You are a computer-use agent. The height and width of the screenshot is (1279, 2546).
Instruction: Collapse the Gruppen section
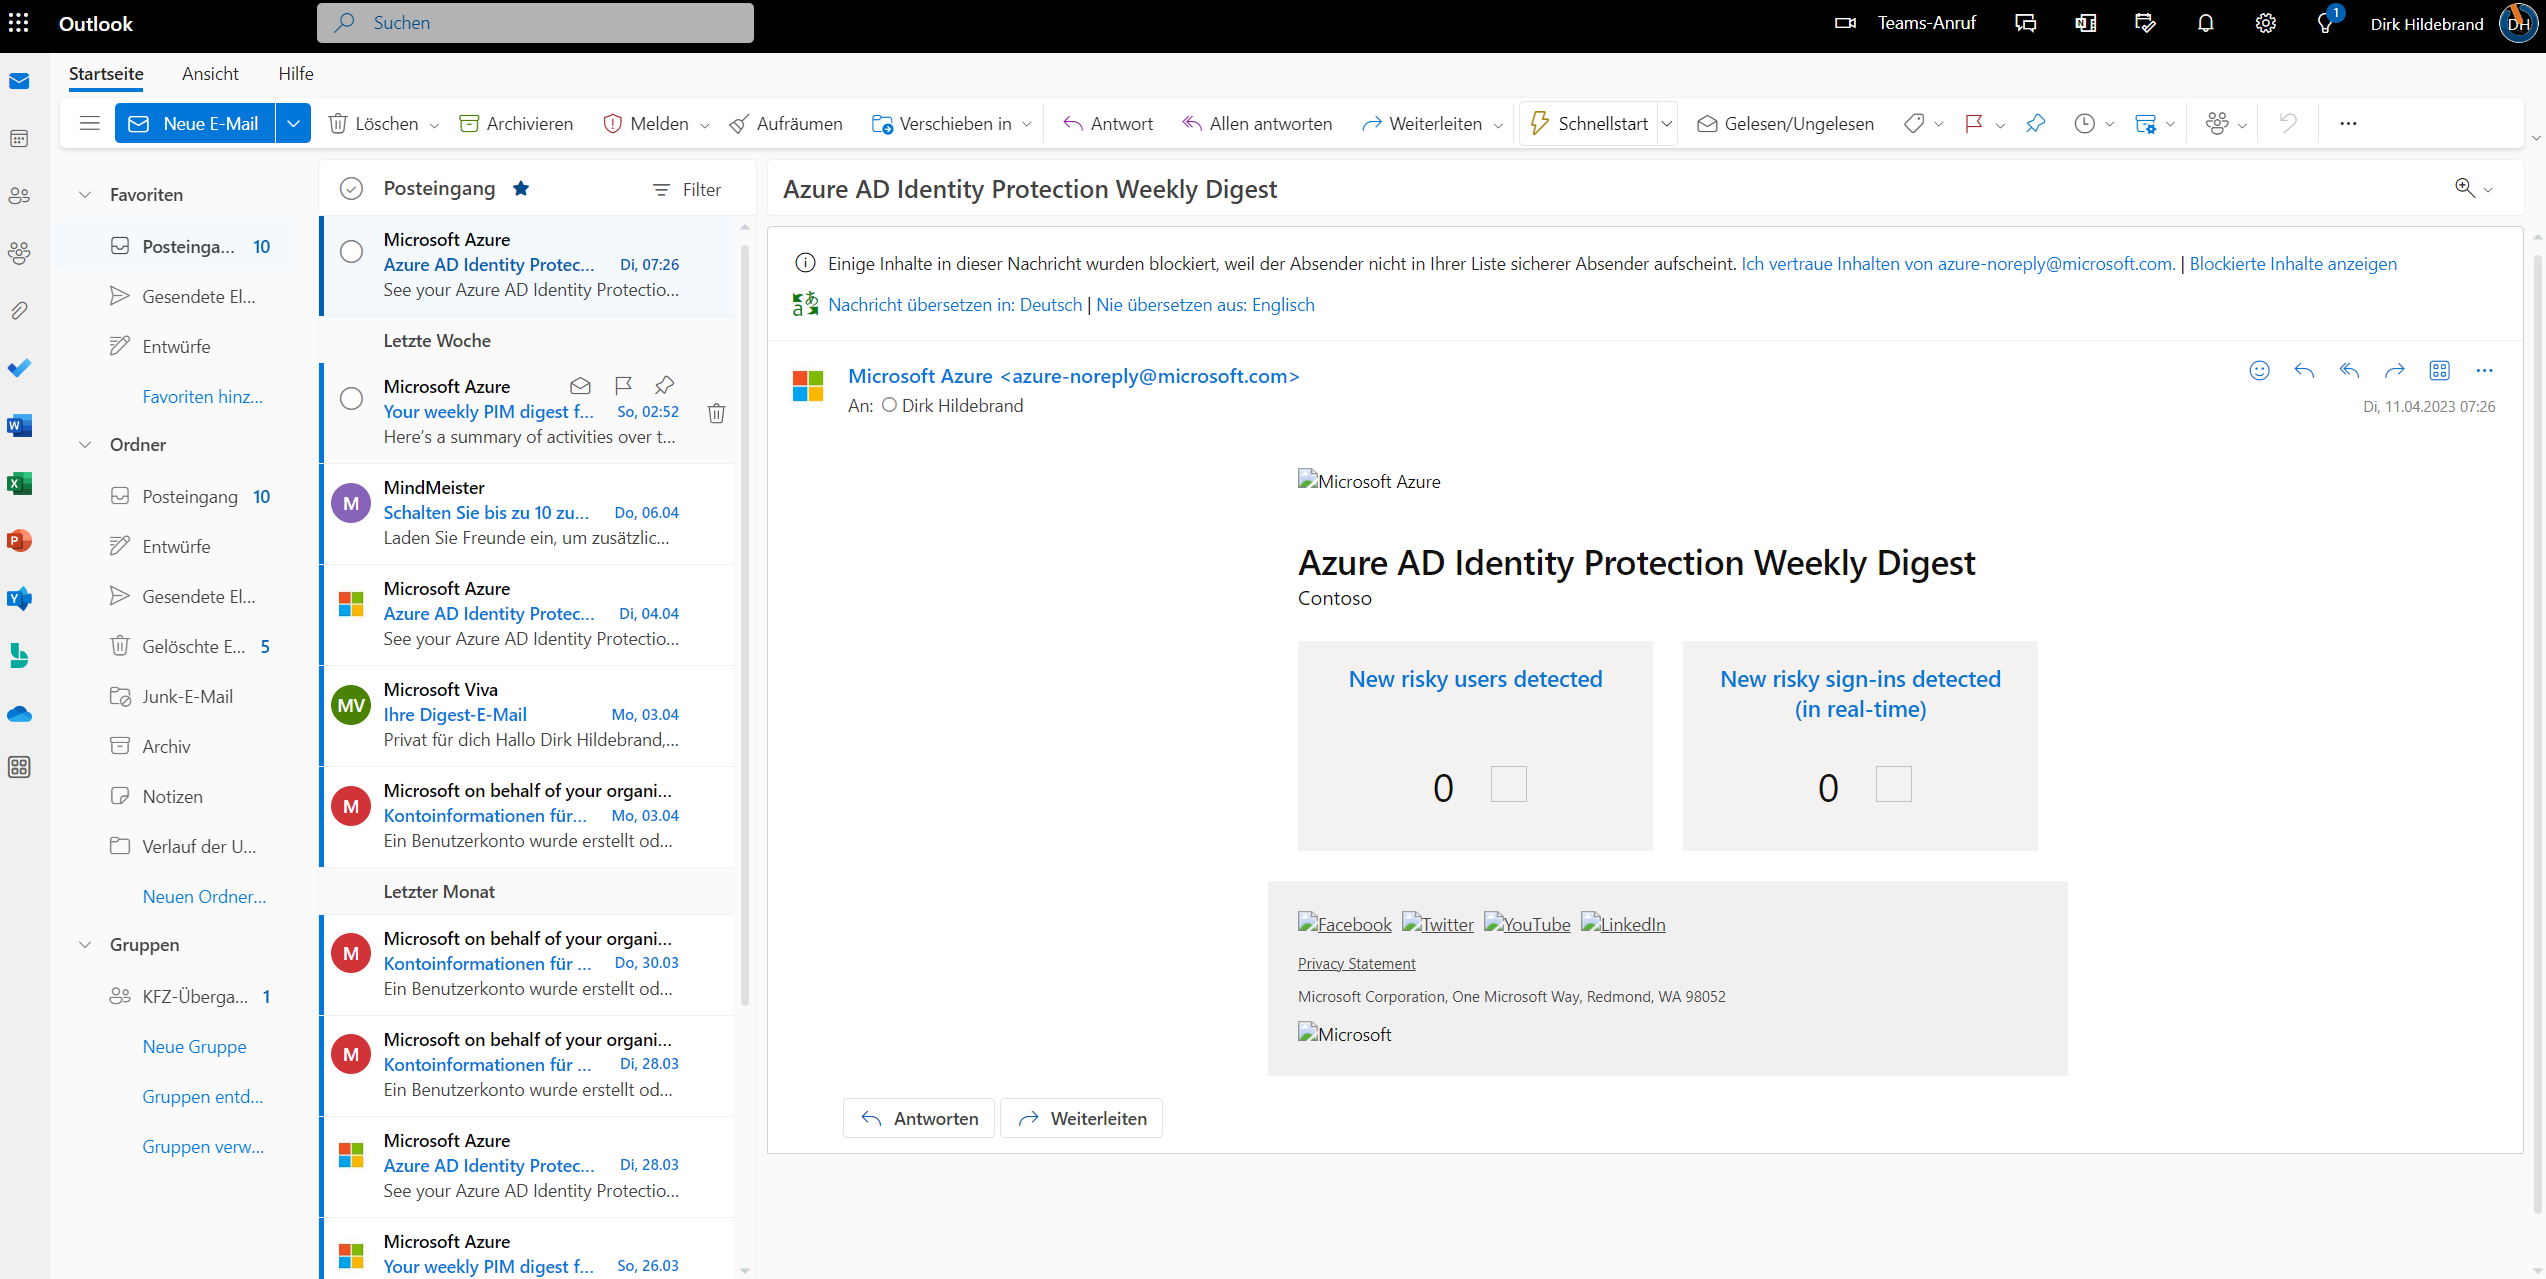[x=85, y=945]
